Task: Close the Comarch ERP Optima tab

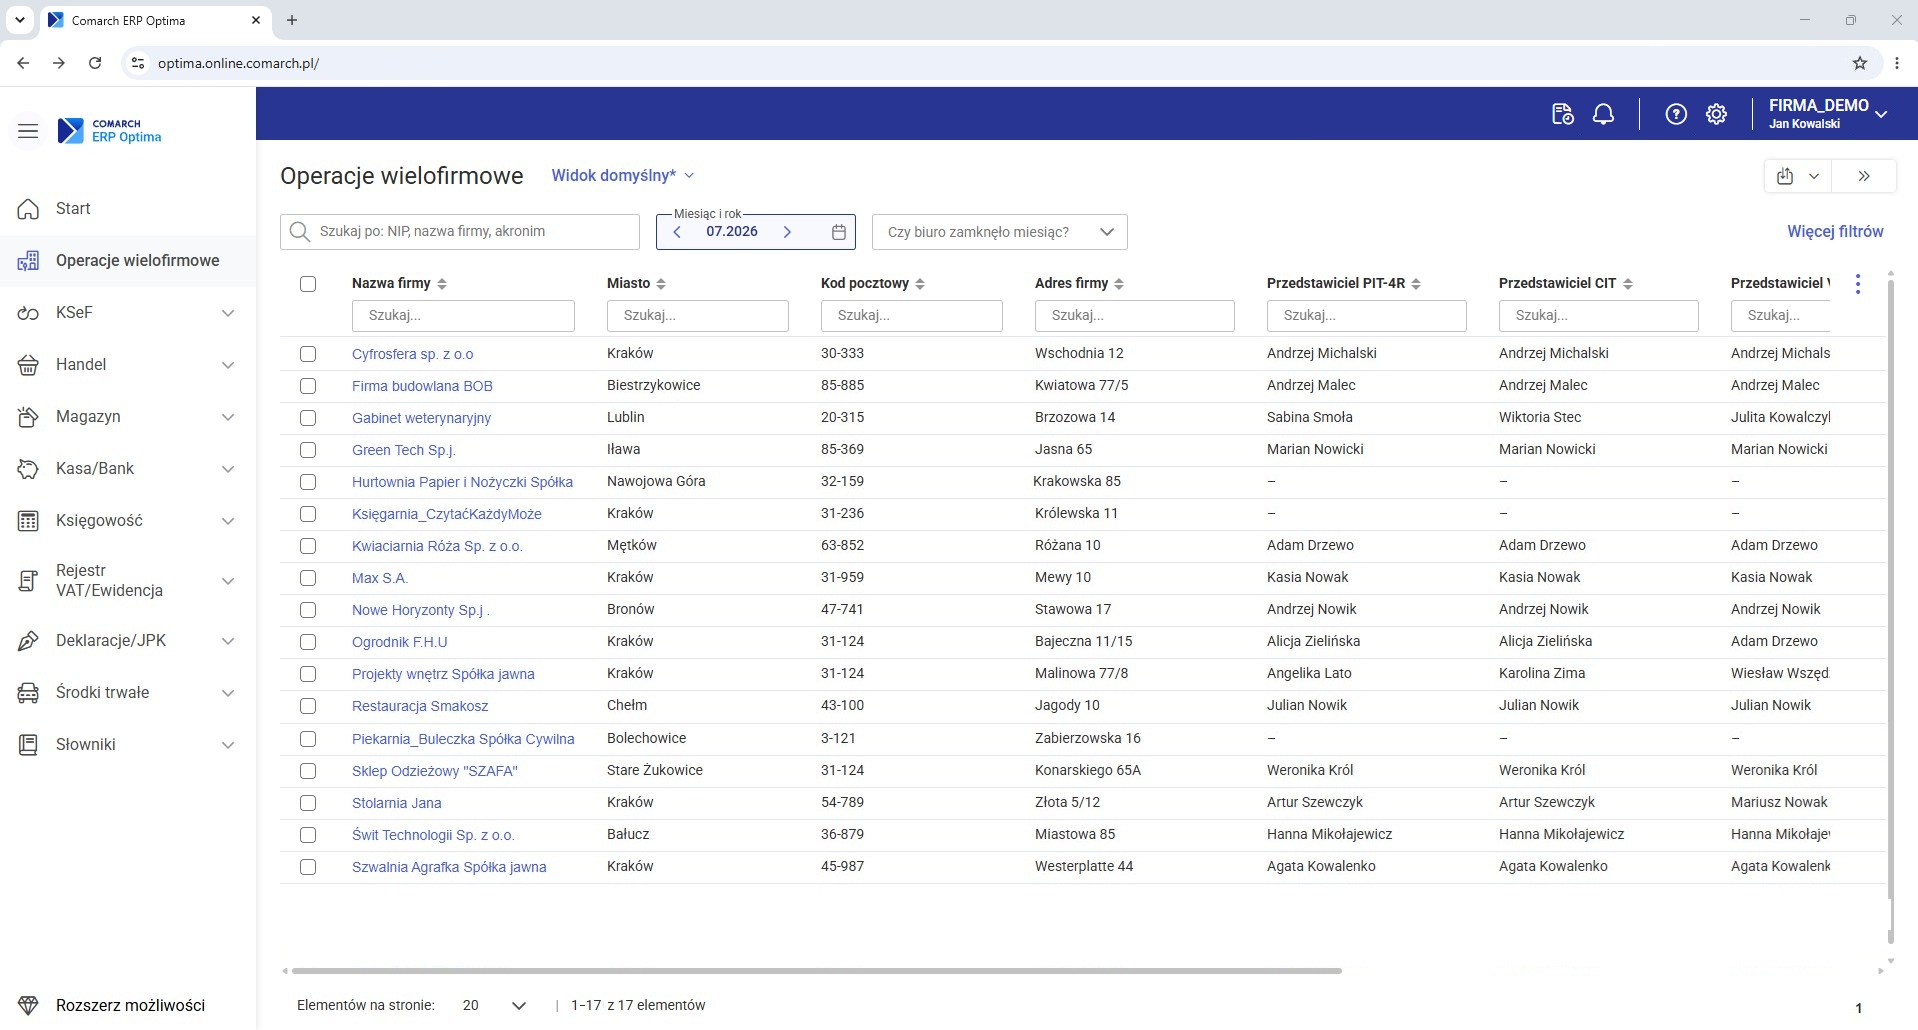Action: (256, 20)
